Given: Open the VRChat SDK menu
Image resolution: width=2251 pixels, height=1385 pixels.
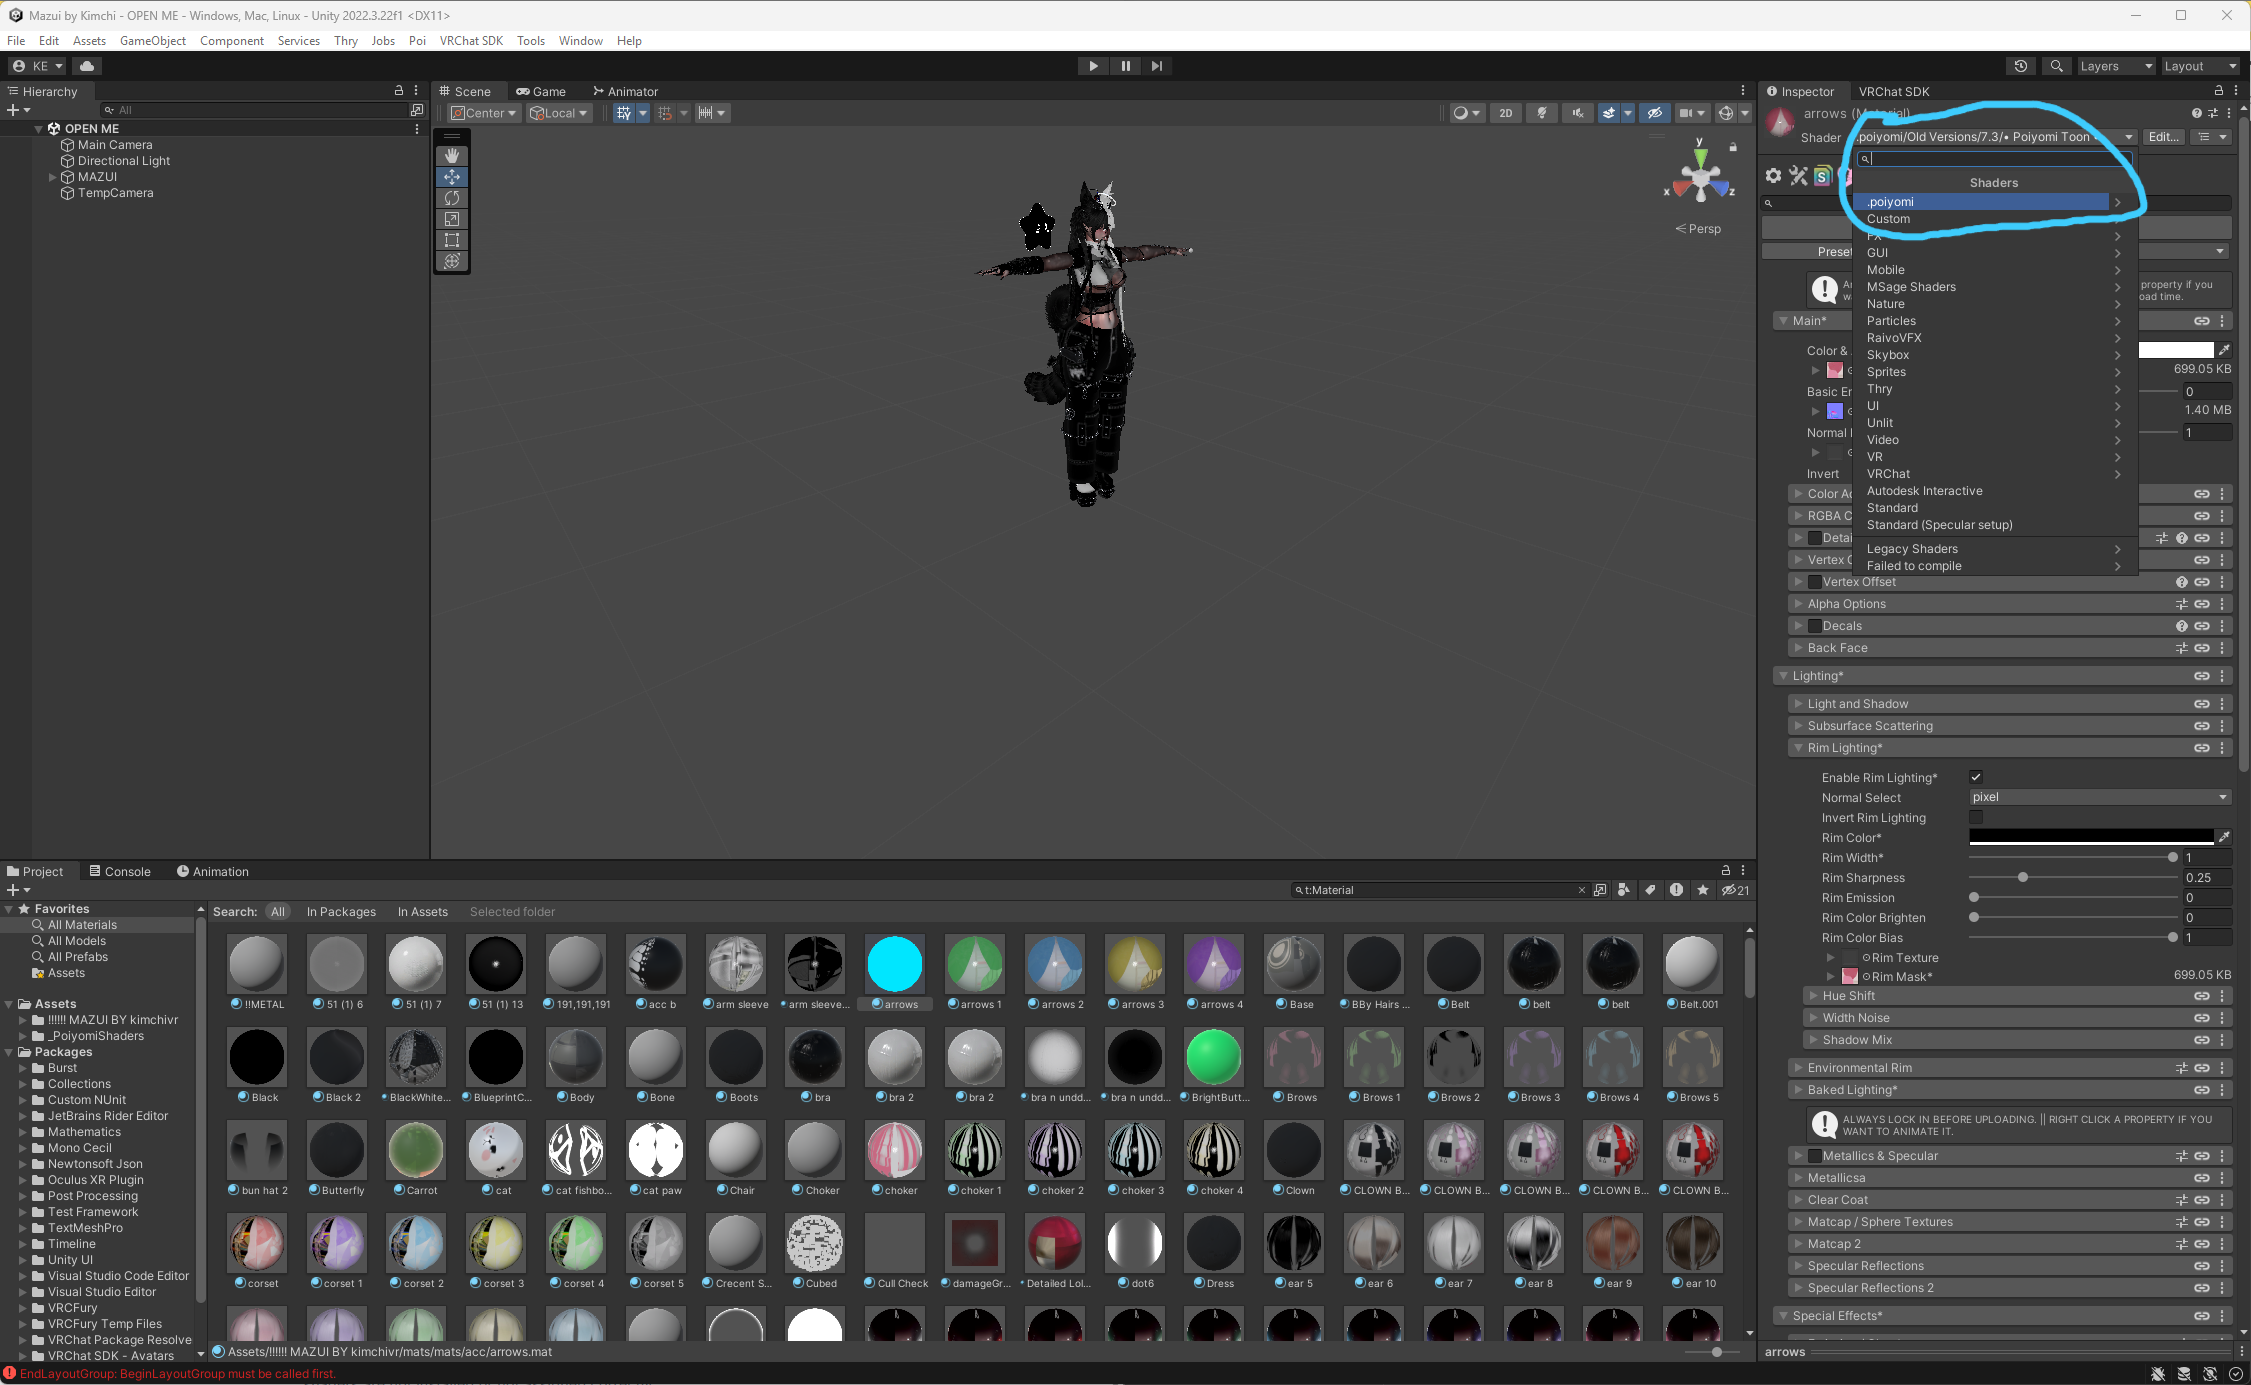Looking at the screenshot, I should [x=471, y=41].
